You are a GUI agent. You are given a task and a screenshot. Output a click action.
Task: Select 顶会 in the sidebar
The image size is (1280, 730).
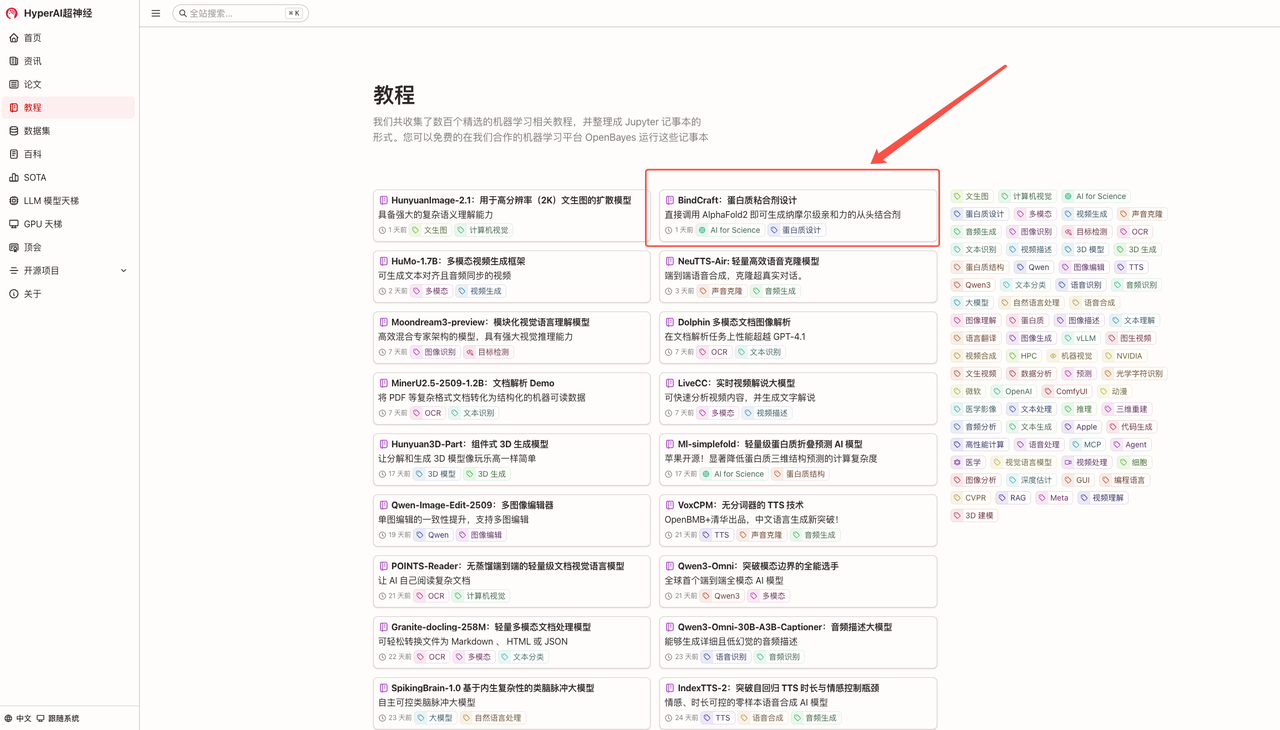[x=33, y=247]
